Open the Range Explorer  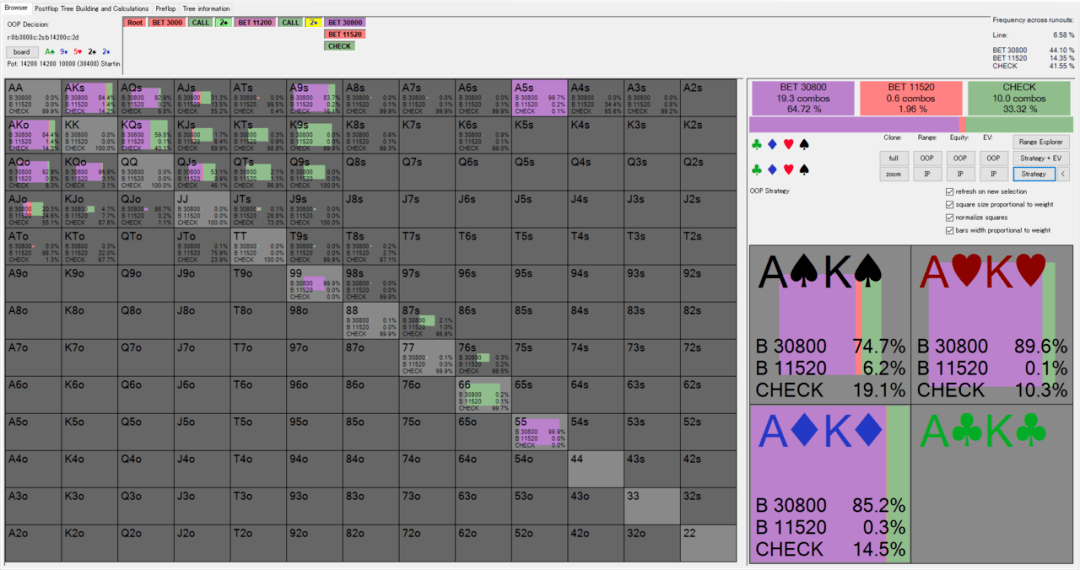click(x=1041, y=142)
